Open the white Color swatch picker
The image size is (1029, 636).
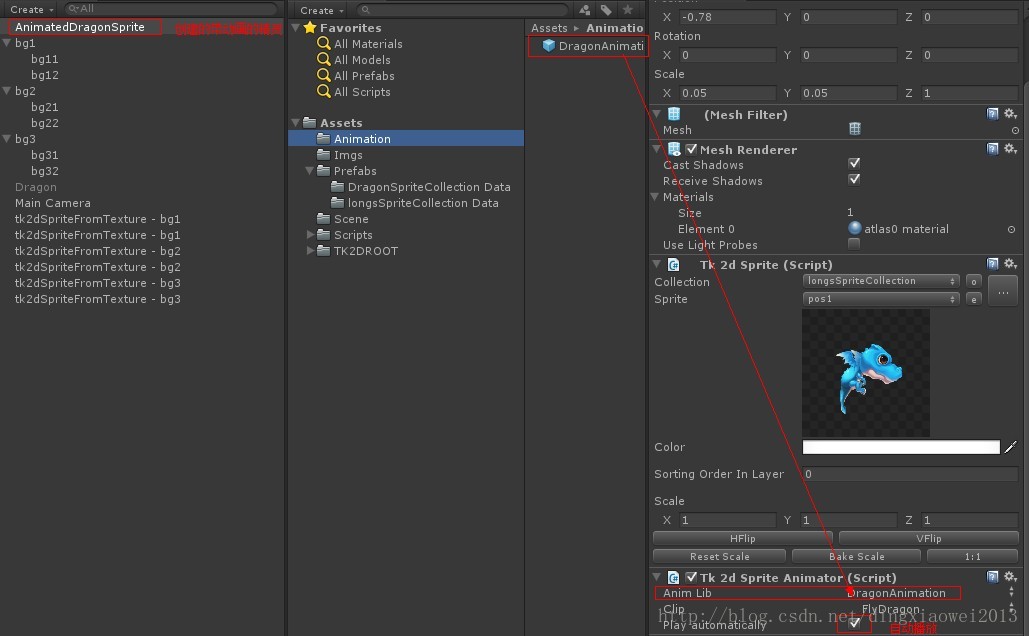pyautogui.click(x=901, y=447)
